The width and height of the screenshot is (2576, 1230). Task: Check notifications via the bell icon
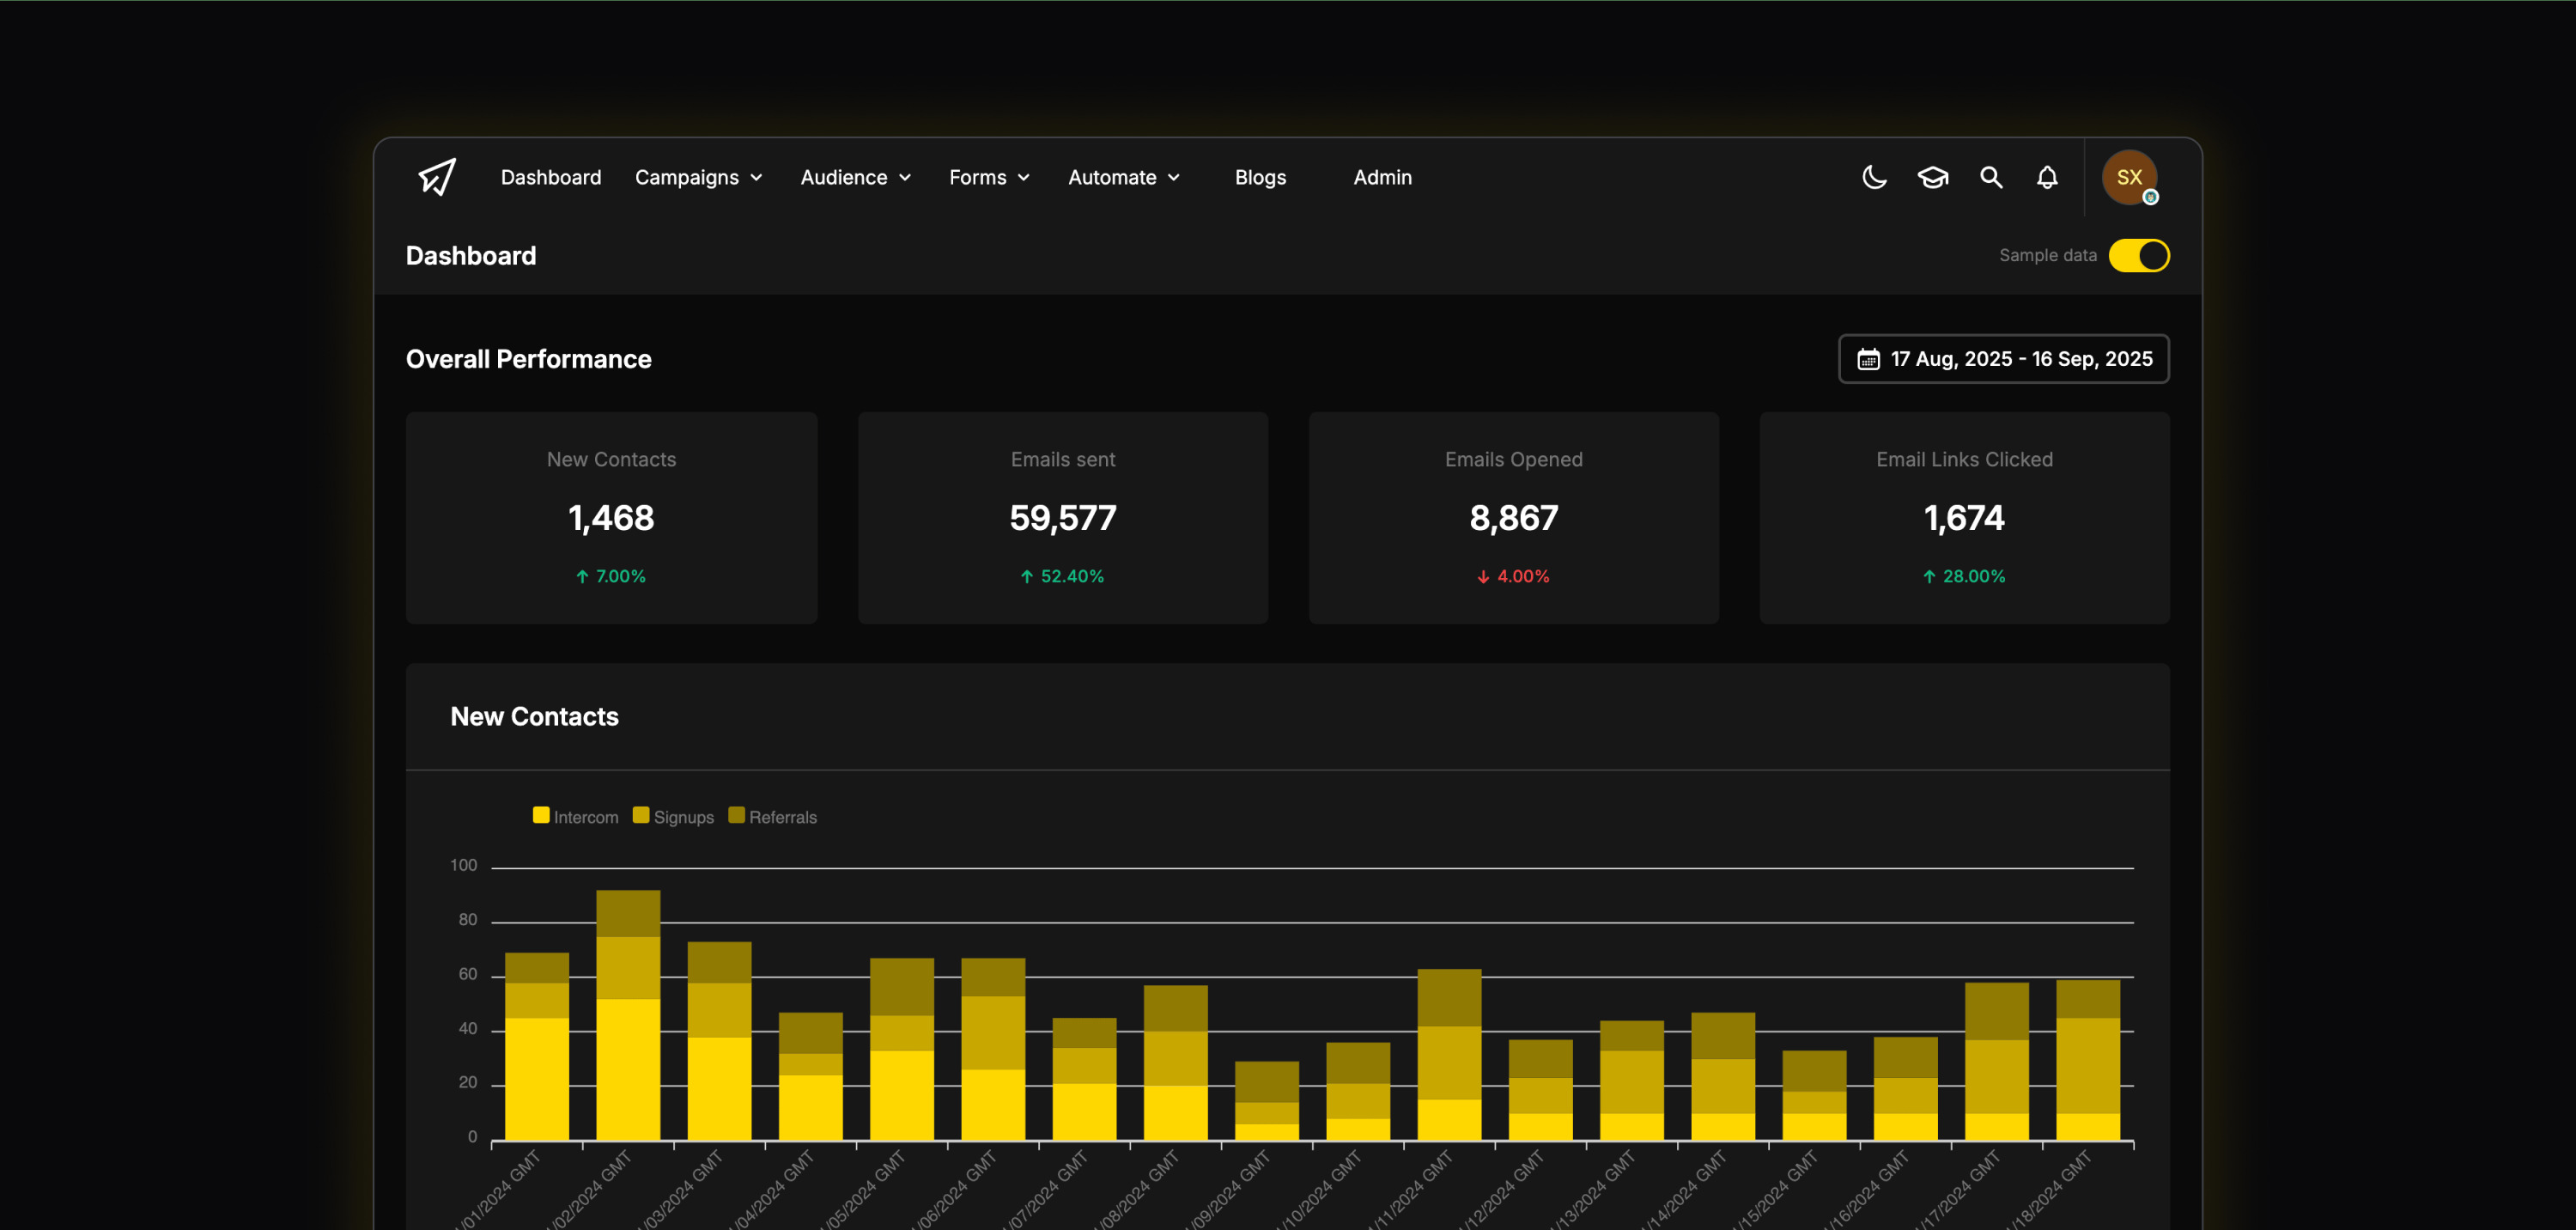[x=2046, y=177]
